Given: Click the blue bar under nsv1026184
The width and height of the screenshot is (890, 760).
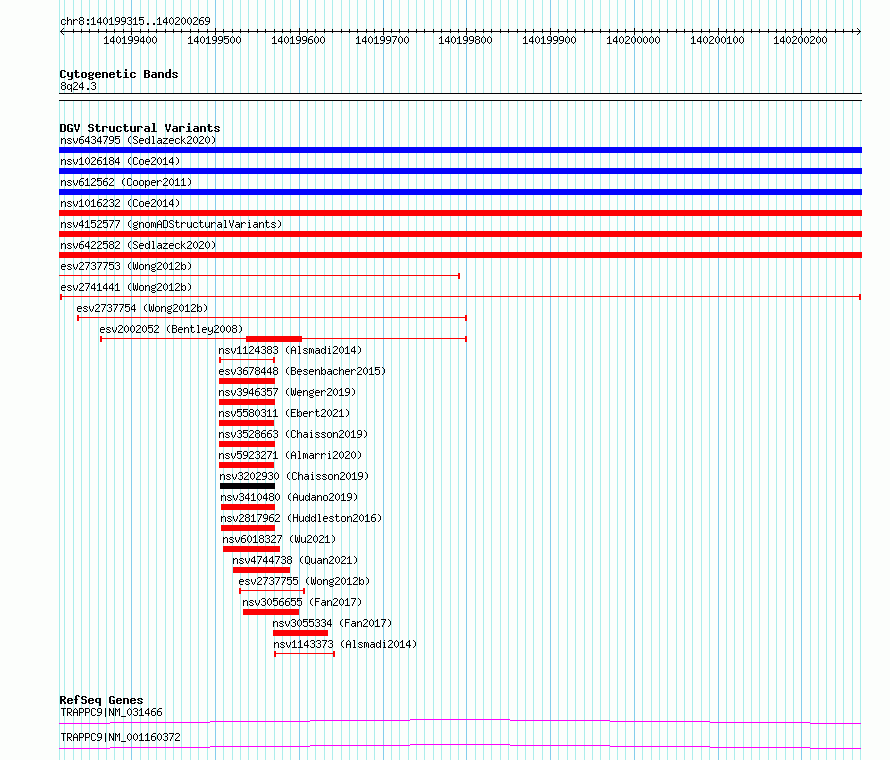Looking at the screenshot, I should pos(460,171).
